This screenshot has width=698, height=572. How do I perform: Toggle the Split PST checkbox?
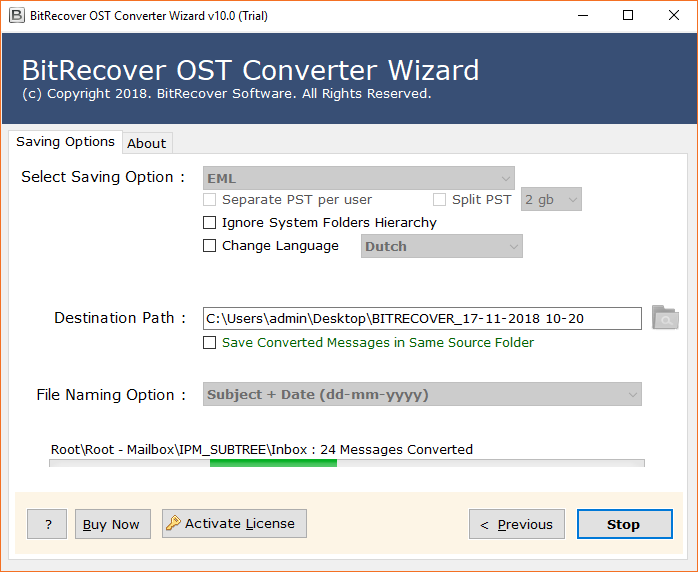[x=439, y=199]
